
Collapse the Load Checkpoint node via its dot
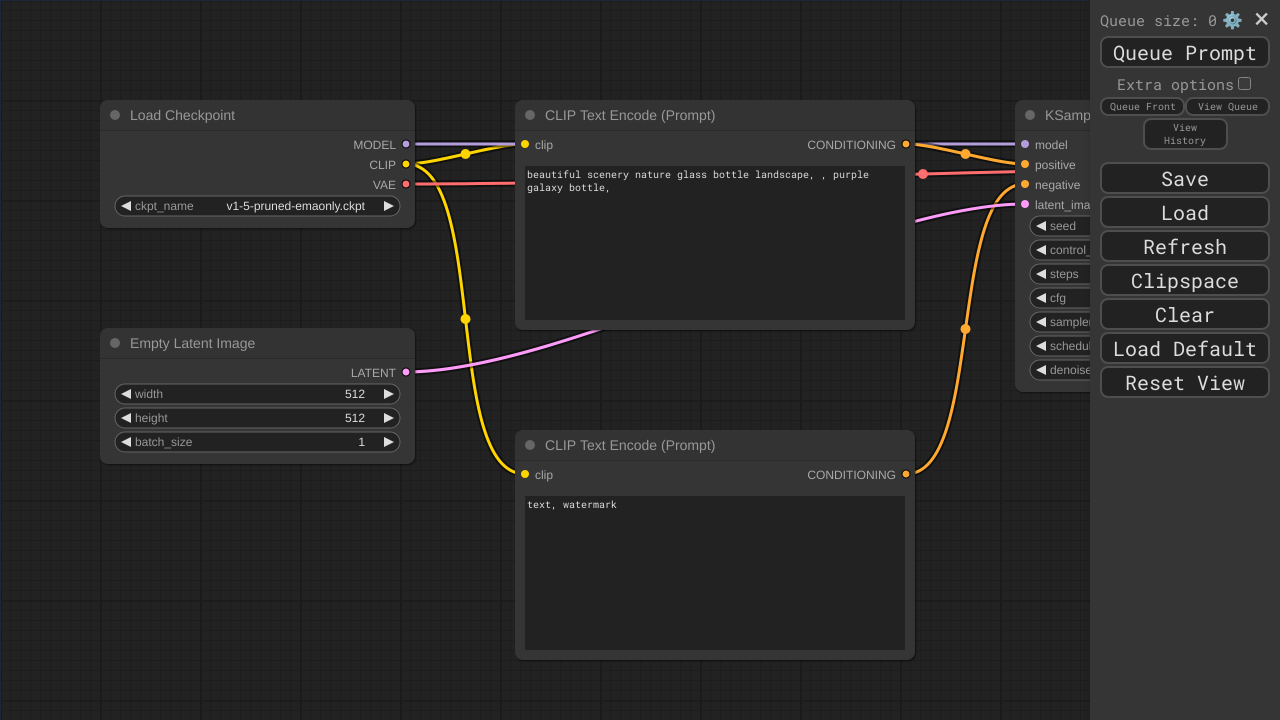pyautogui.click(x=115, y=115)
